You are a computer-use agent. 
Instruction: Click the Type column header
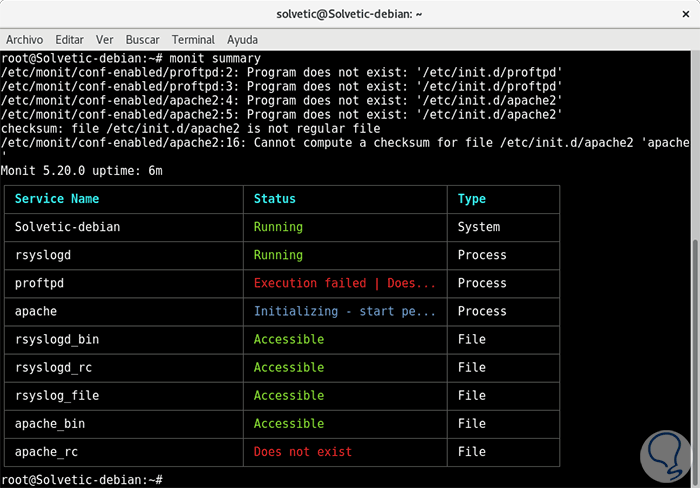pos(472,199)
